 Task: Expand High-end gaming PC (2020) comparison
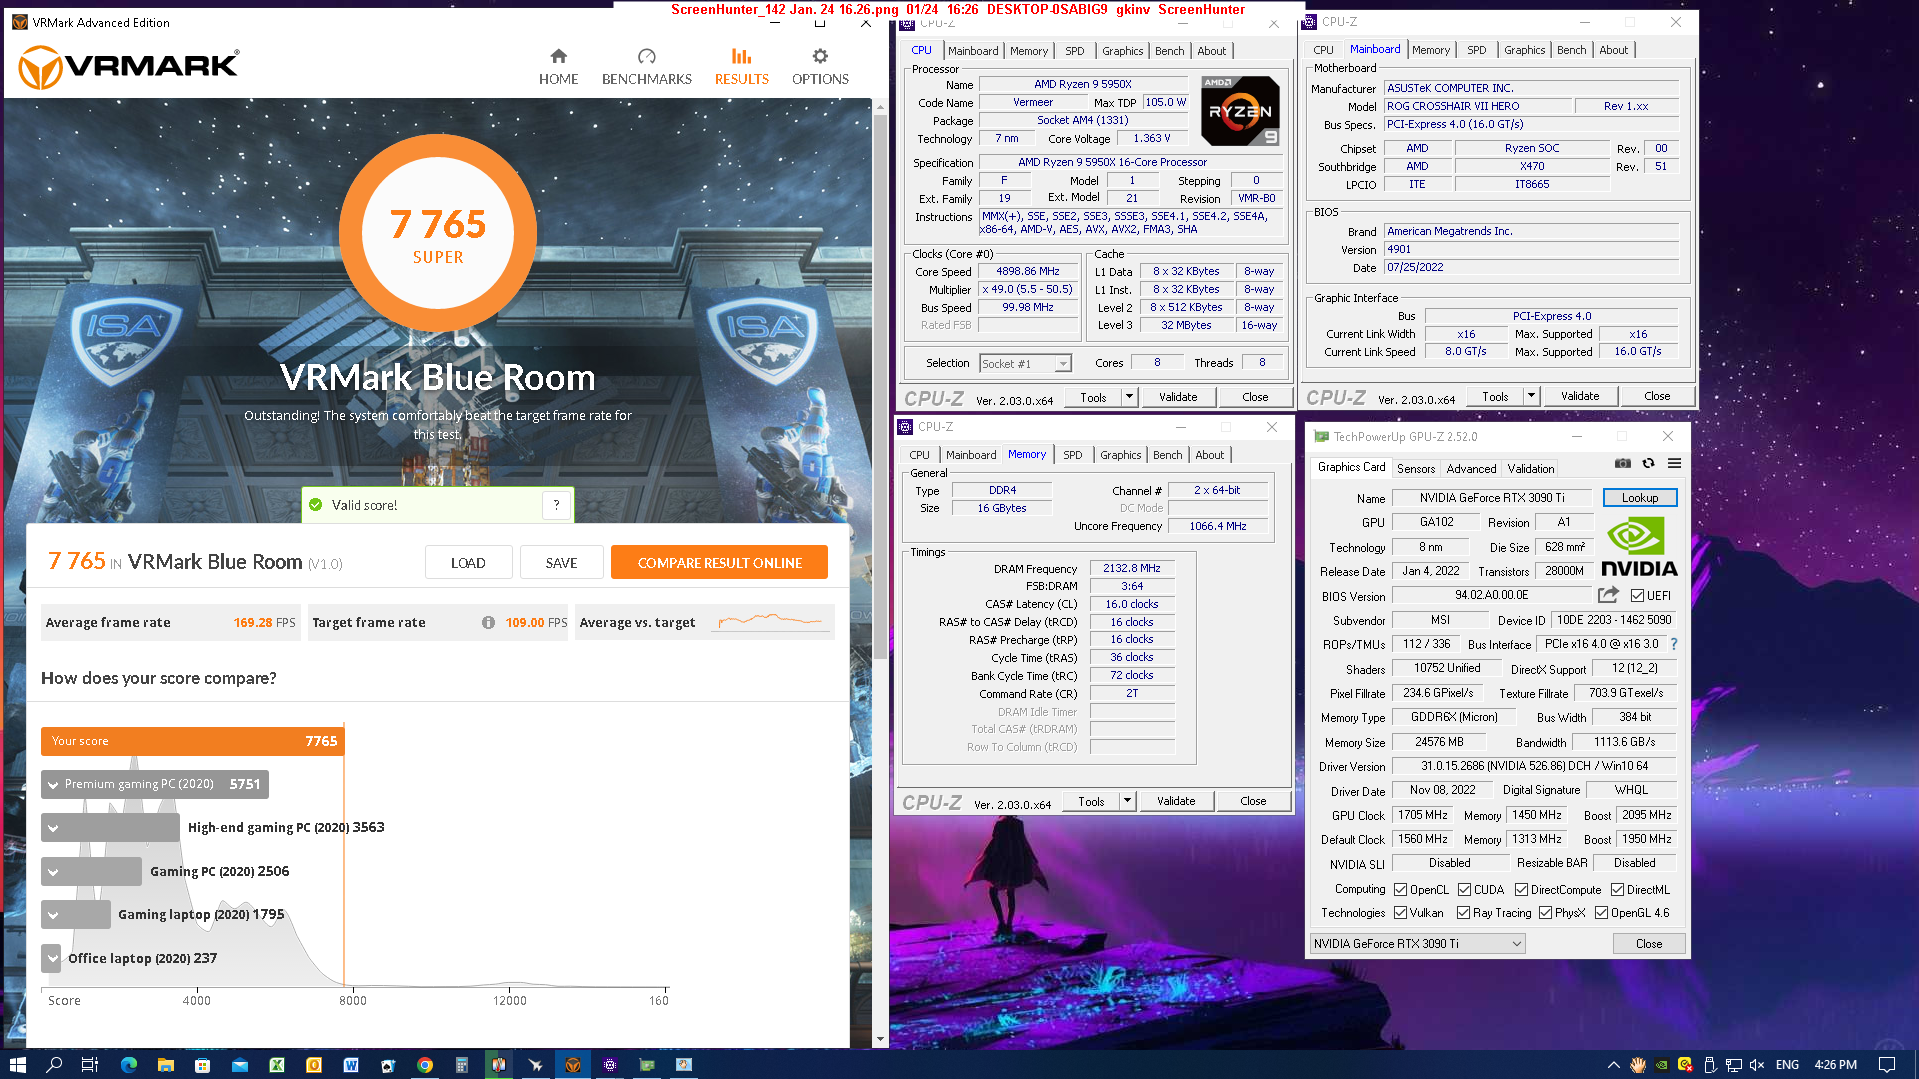(x=53, y=828)
